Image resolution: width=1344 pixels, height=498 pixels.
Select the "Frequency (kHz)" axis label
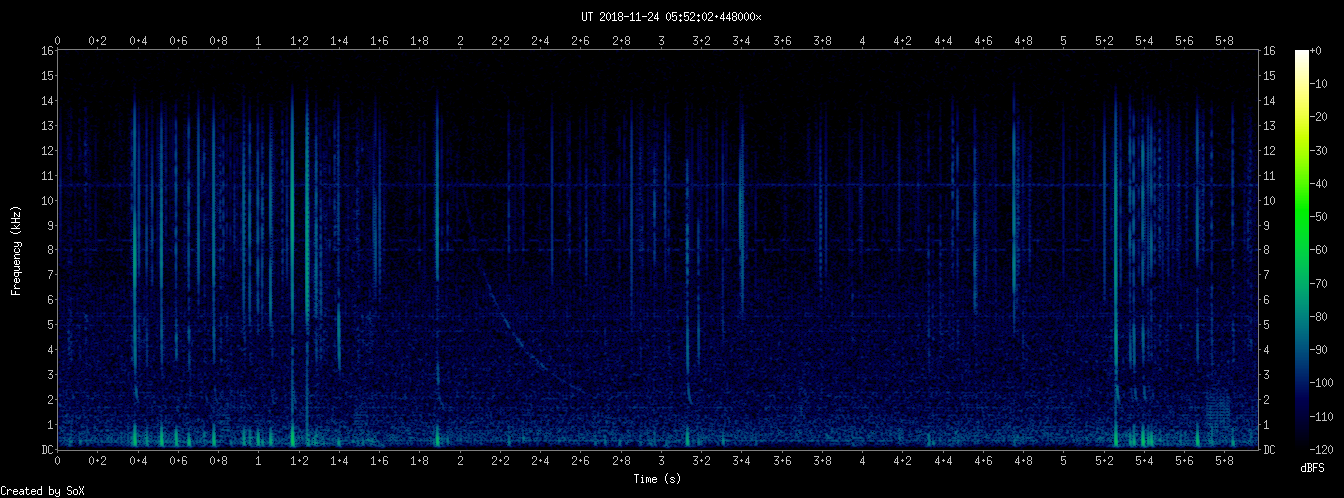(16, 250)
